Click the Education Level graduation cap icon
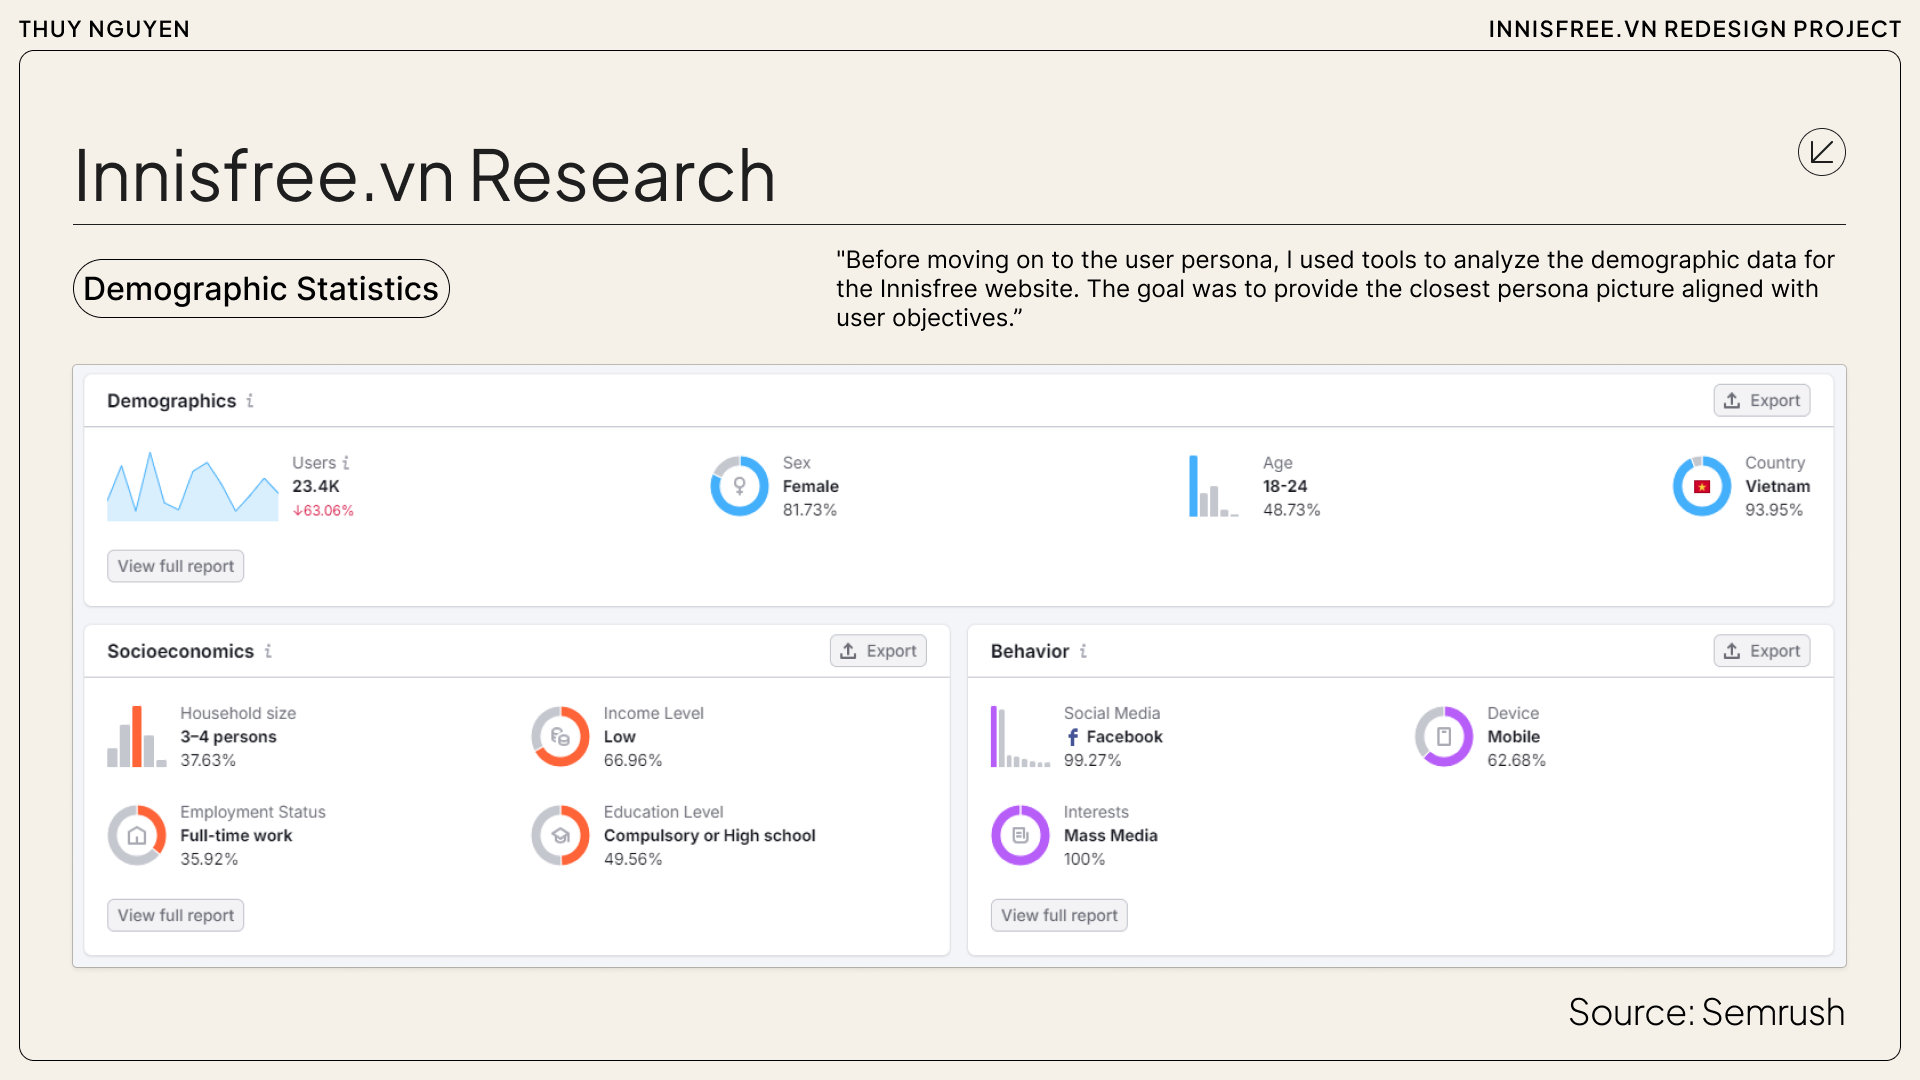 (x=560, y=835)
